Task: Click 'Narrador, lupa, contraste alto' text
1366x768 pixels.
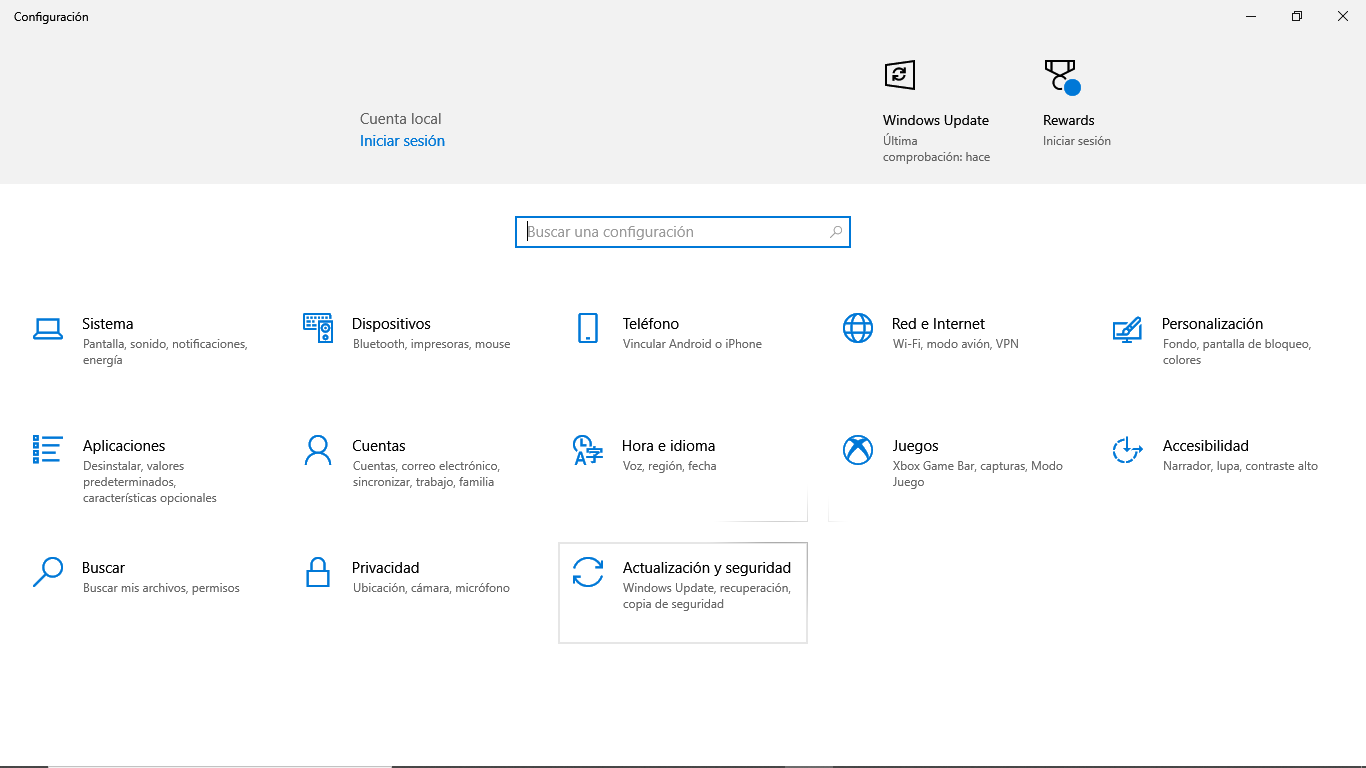Action: [x=1240, y=466]
